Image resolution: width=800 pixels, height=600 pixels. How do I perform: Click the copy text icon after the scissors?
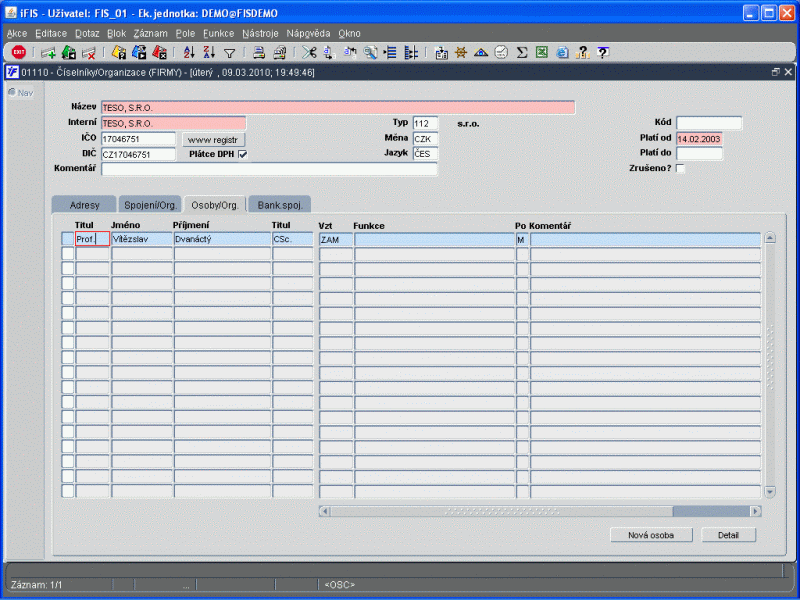329,52
